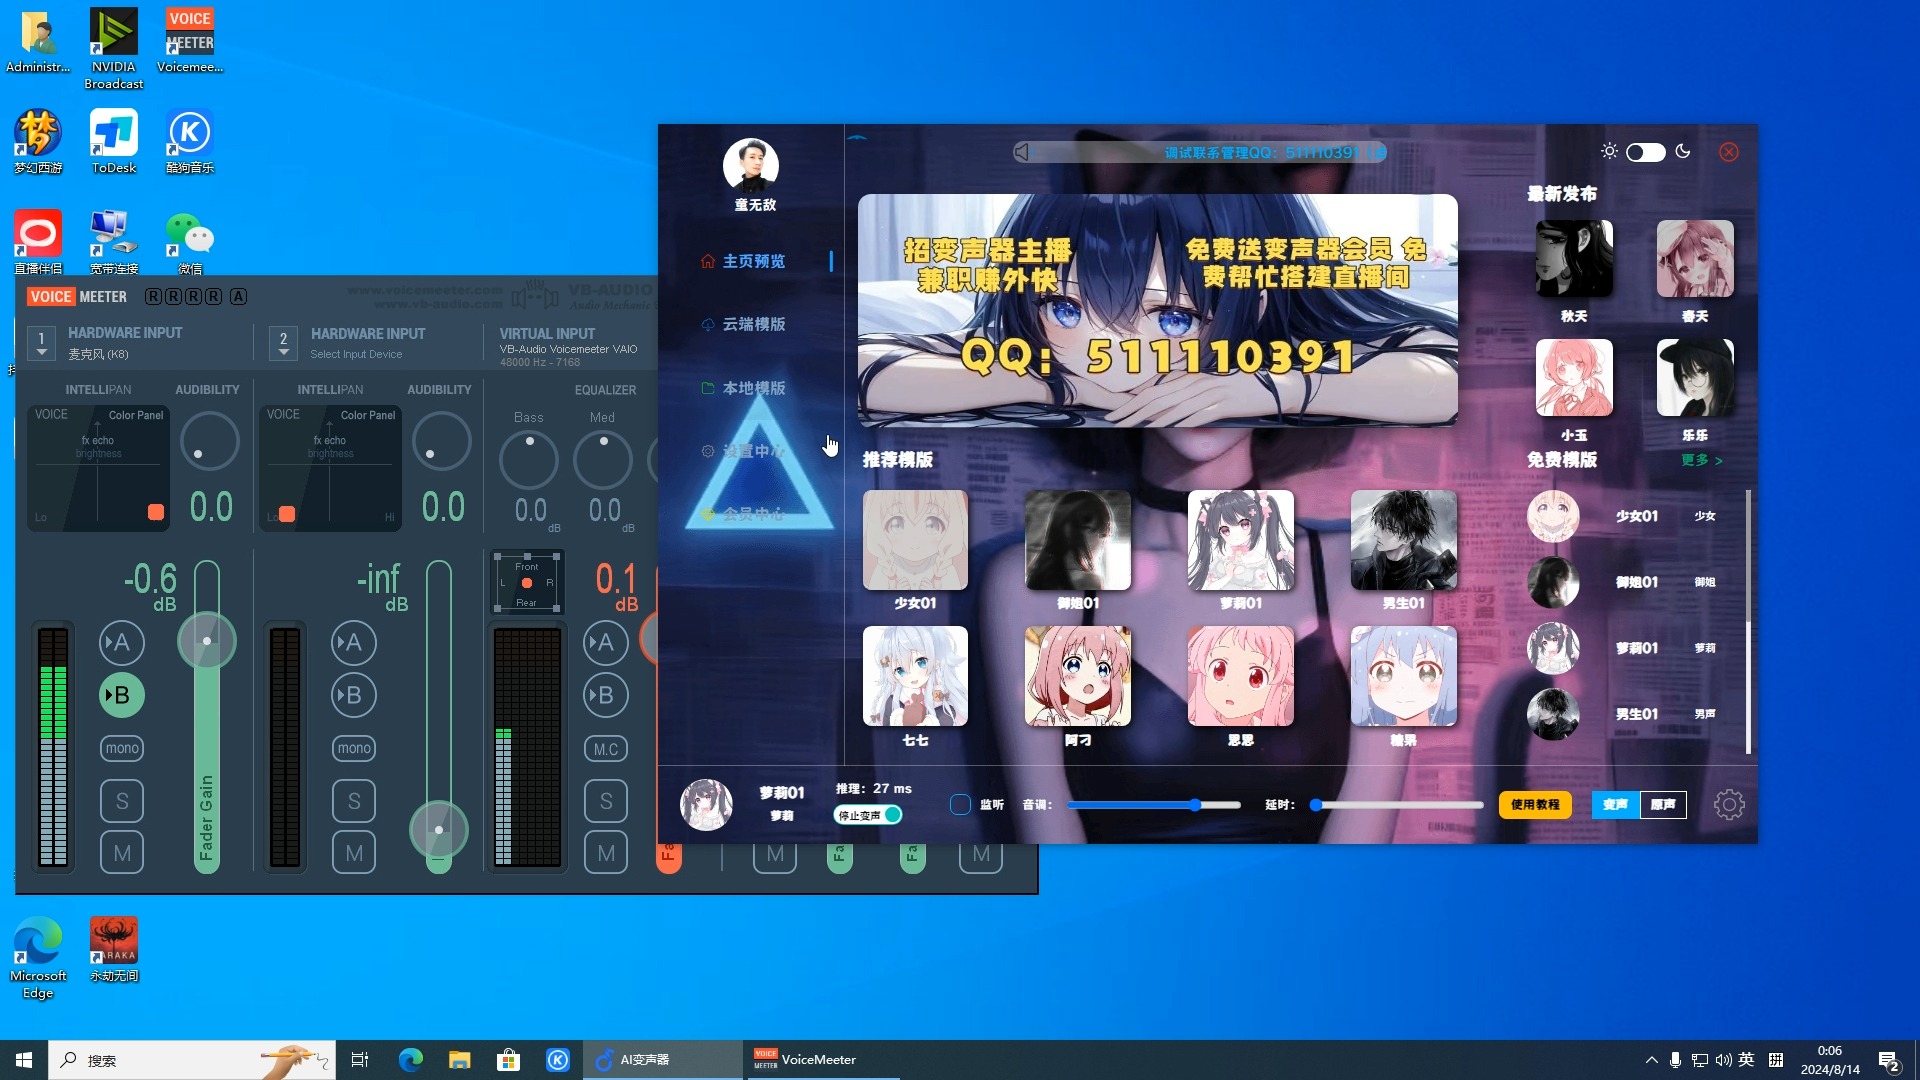Open the gear settings in voice changer bottom bar
1920x1080 pixels.
tap(1729, 804)
